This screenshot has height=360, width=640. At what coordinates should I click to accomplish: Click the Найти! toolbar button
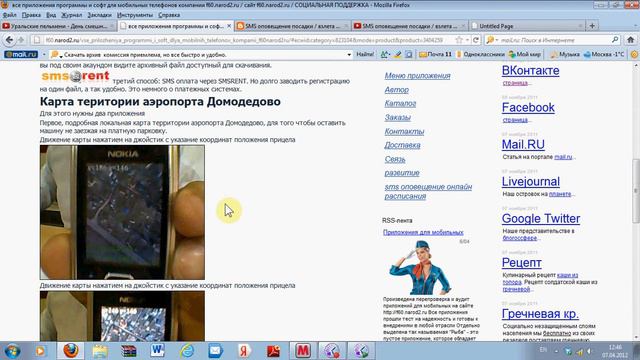click(364, 54)
